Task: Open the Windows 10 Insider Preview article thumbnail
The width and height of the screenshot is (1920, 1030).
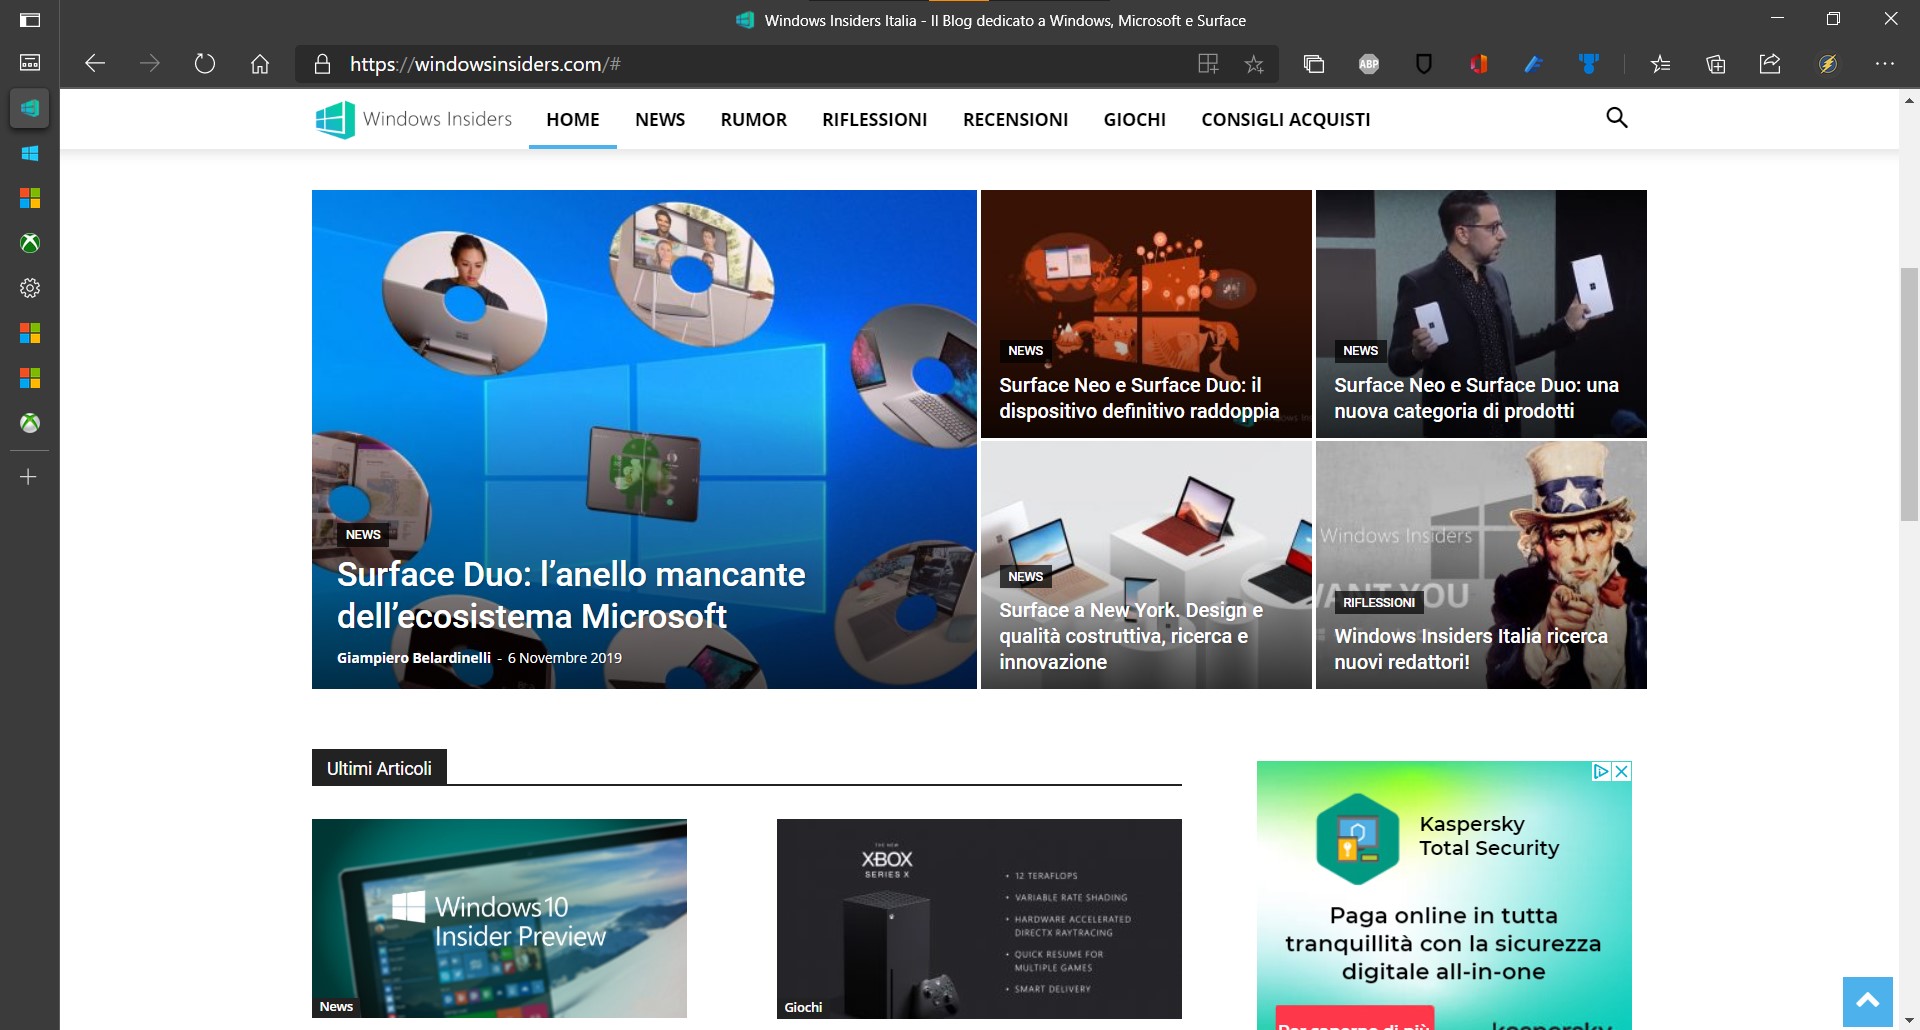Action: (499, 918)
